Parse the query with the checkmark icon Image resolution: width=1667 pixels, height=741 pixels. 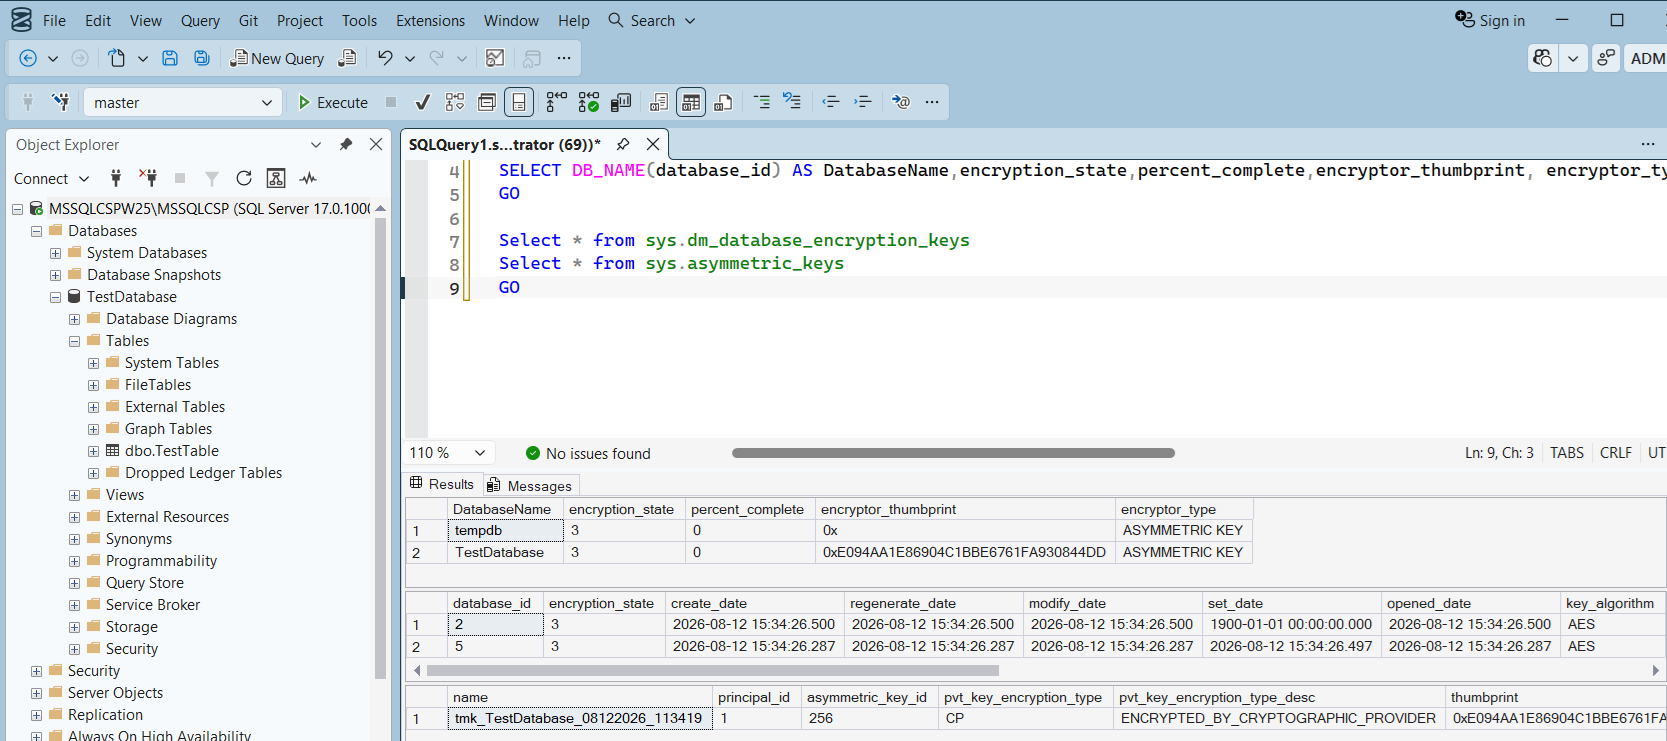[x=423, y=102]
